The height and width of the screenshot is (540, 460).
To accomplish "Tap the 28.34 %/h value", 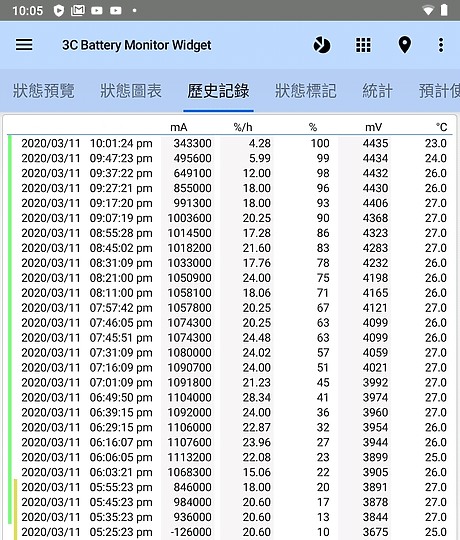I will click(257, 398).
